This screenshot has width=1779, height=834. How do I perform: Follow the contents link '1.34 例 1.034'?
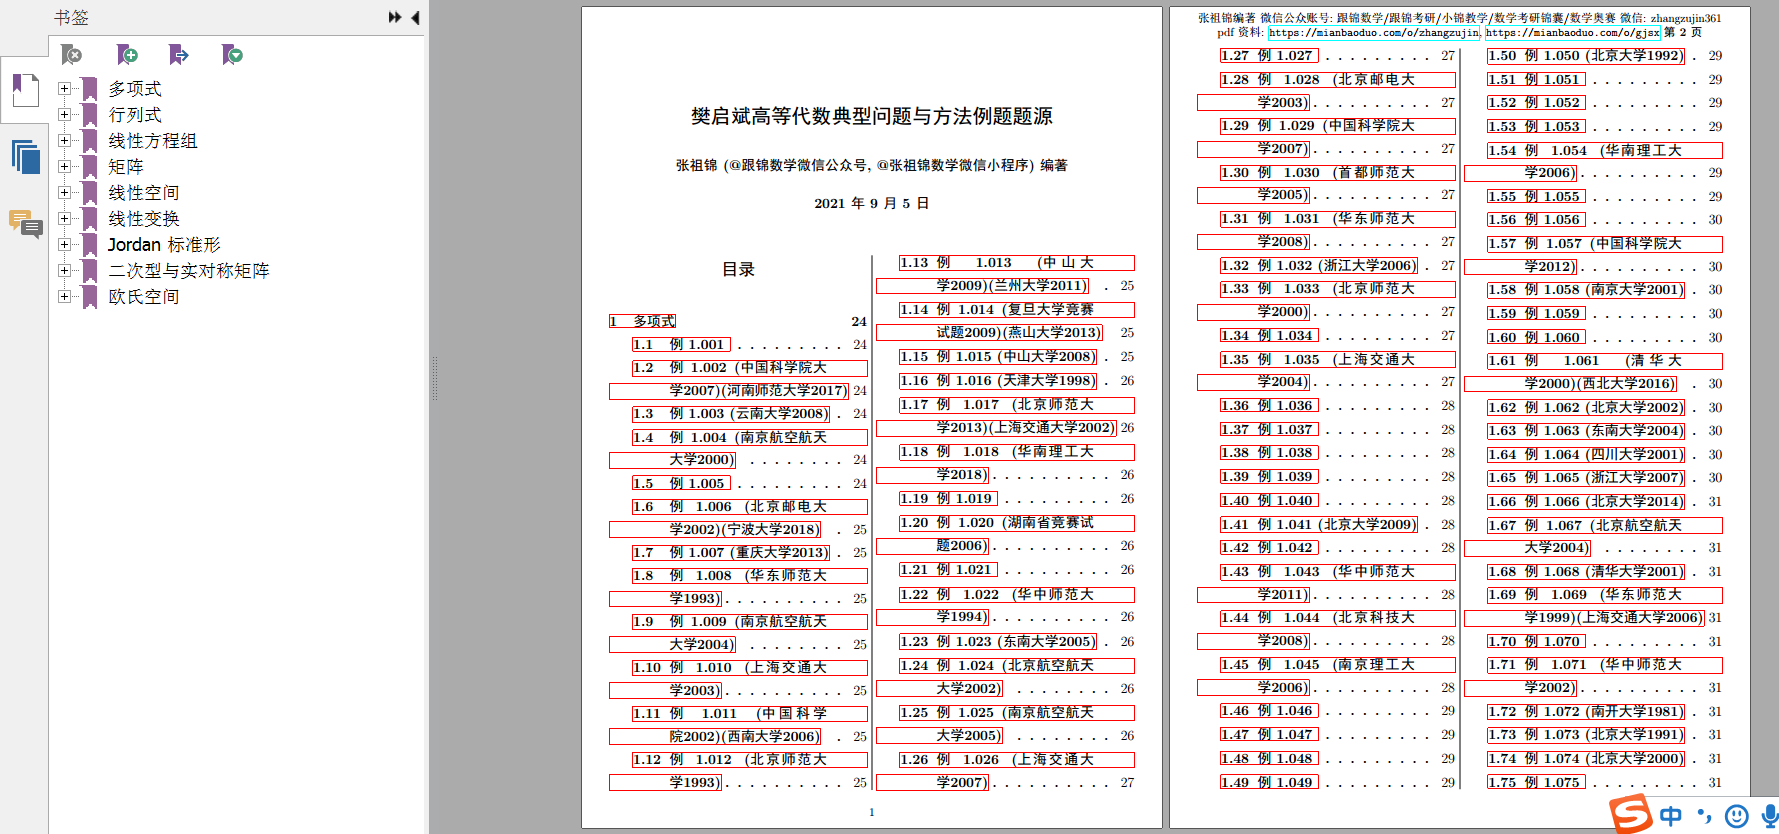pos(1269,336)
